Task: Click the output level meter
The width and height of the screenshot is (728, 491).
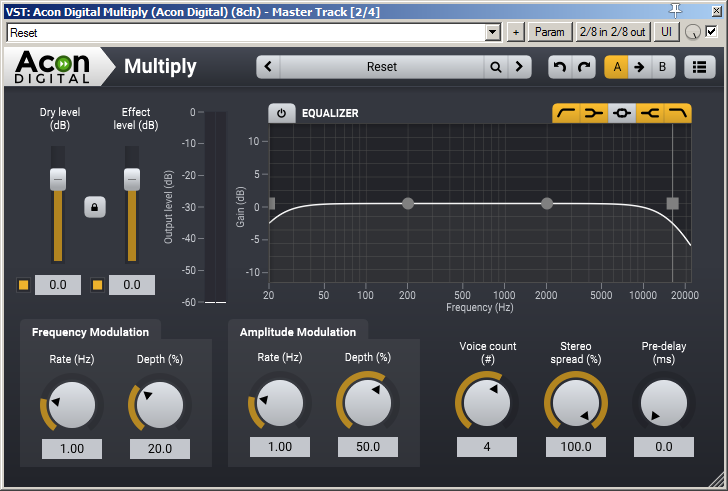Action: 215,207
